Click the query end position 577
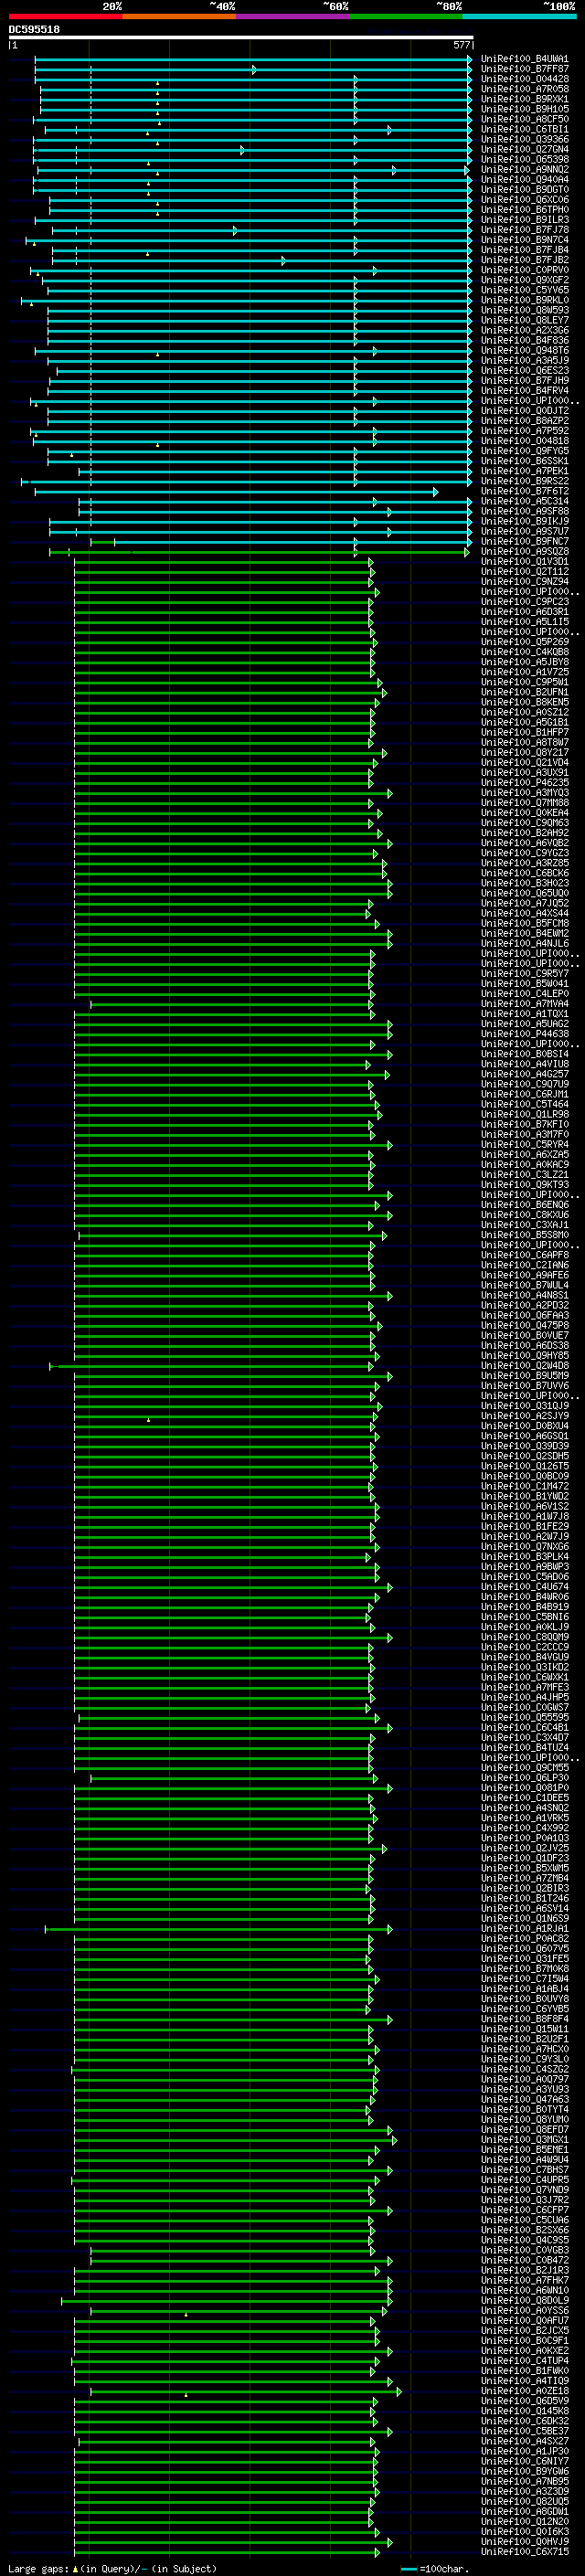585x2576 pixels. [461, 45]
